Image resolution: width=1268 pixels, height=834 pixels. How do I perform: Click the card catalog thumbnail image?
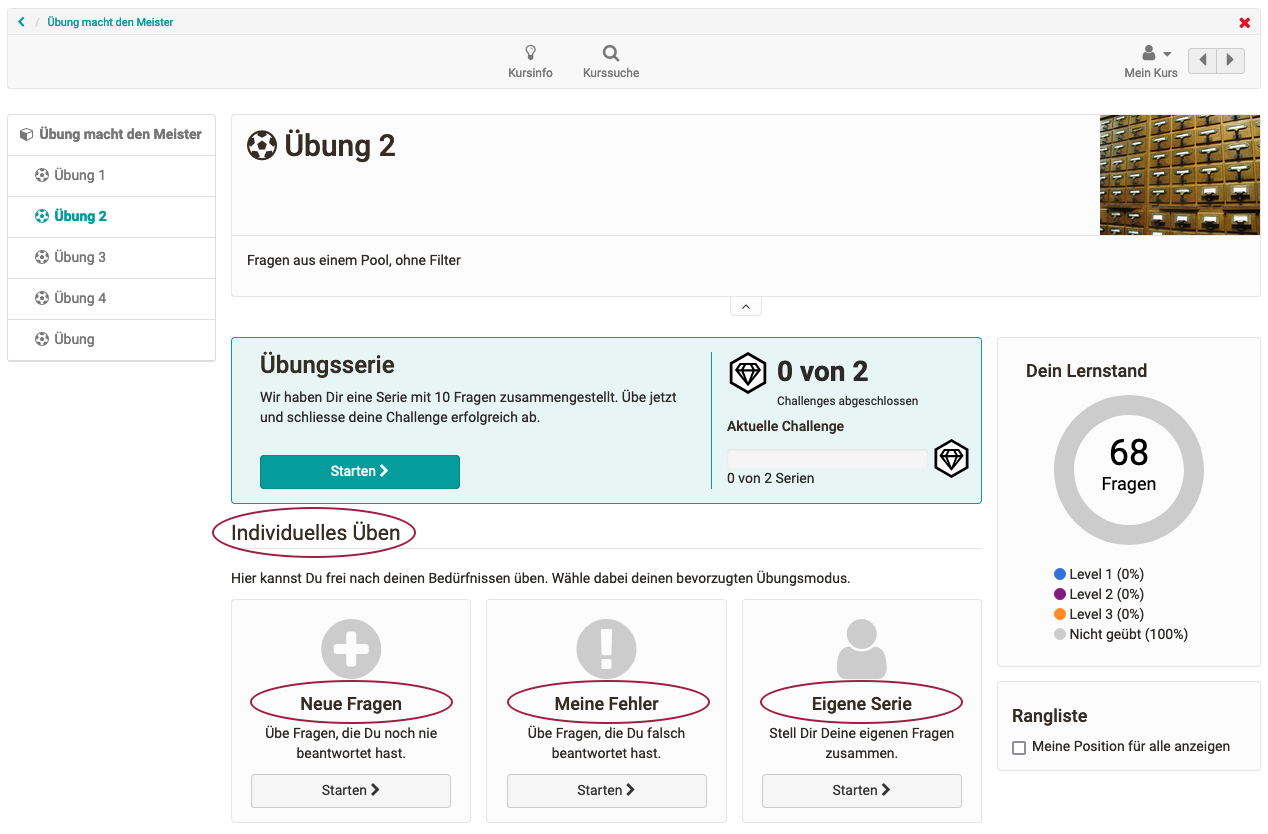pos(1179,175)
